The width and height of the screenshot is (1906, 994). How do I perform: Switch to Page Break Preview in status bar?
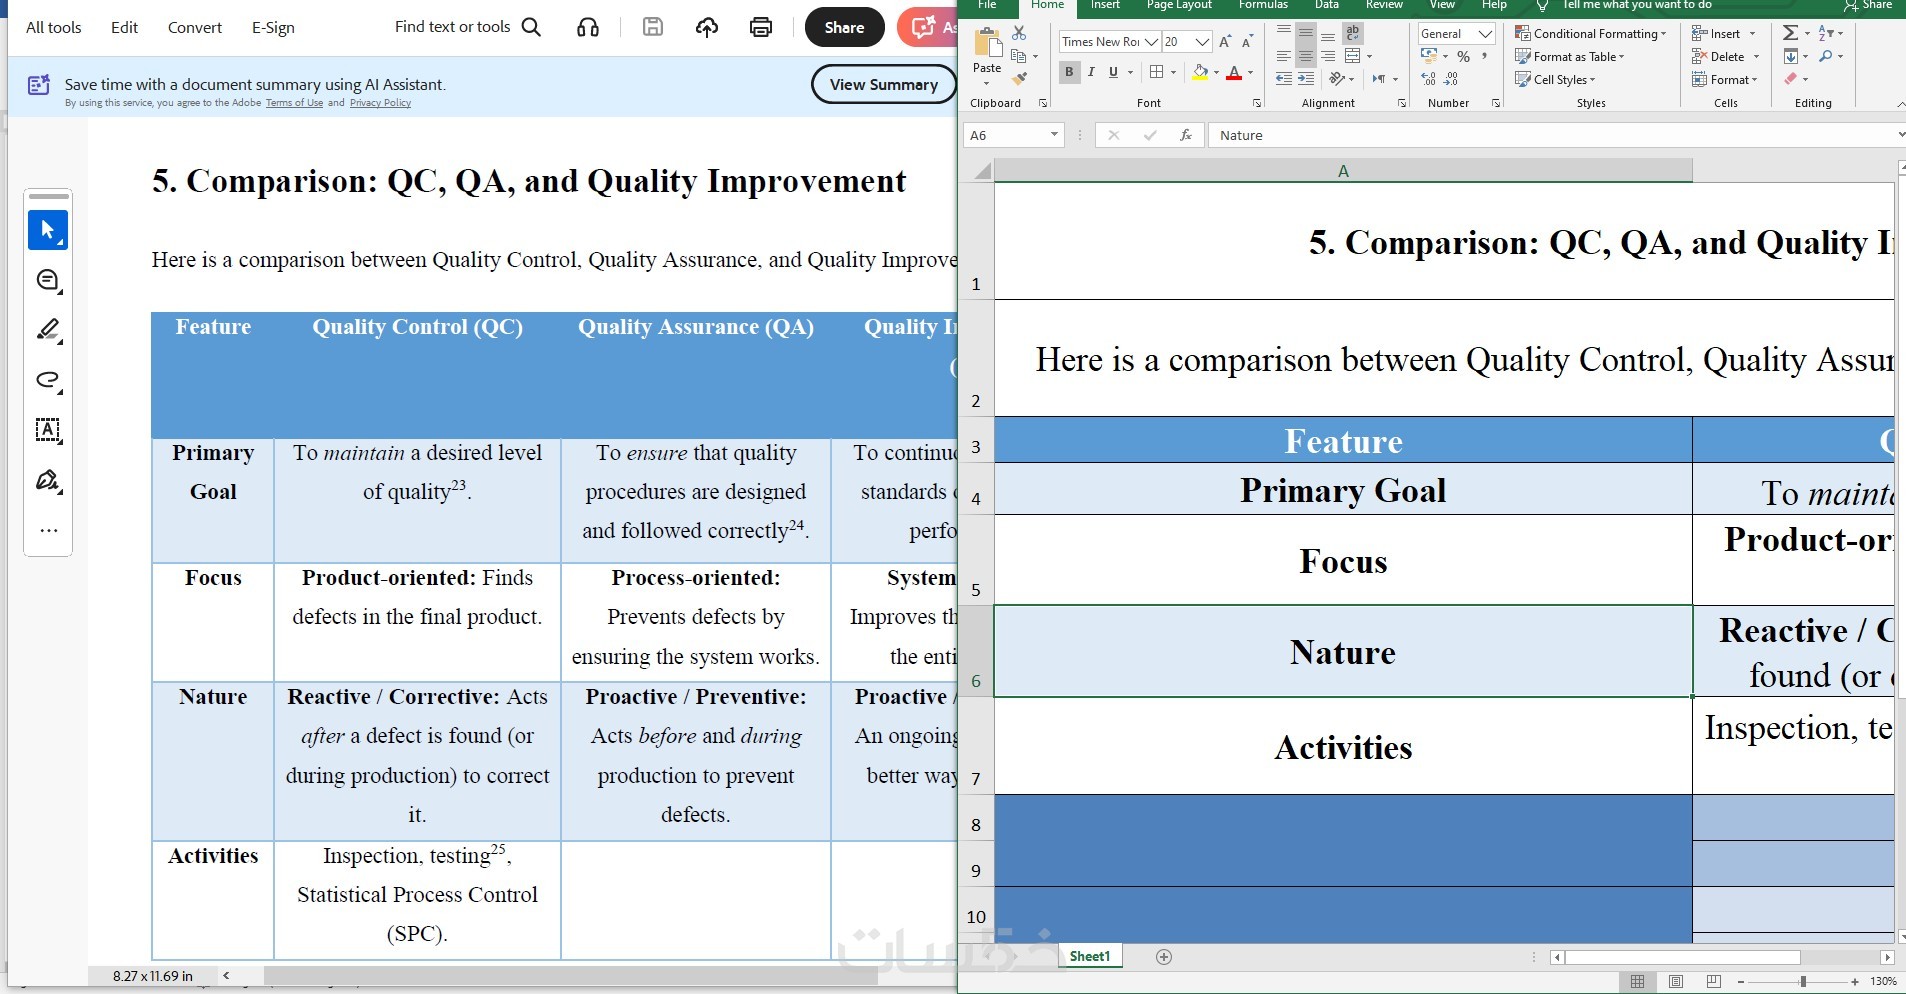point(1714,982)
